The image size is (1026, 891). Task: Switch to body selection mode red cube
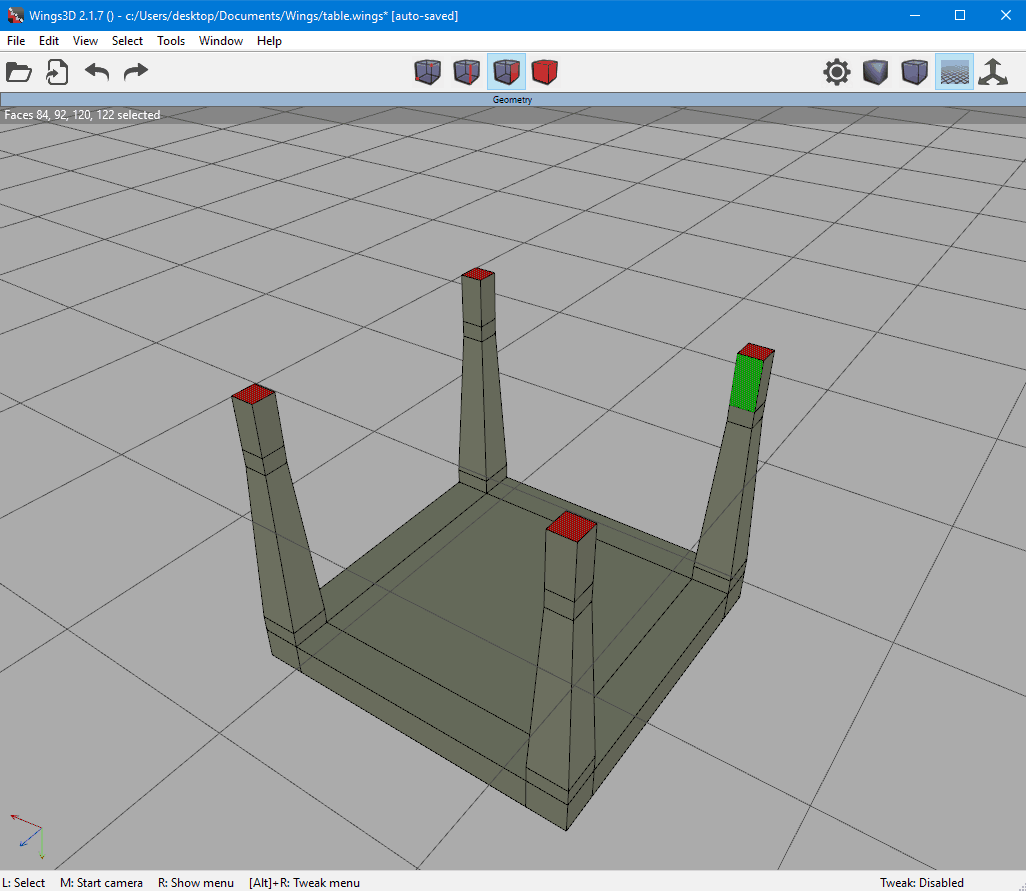[544, 72]
